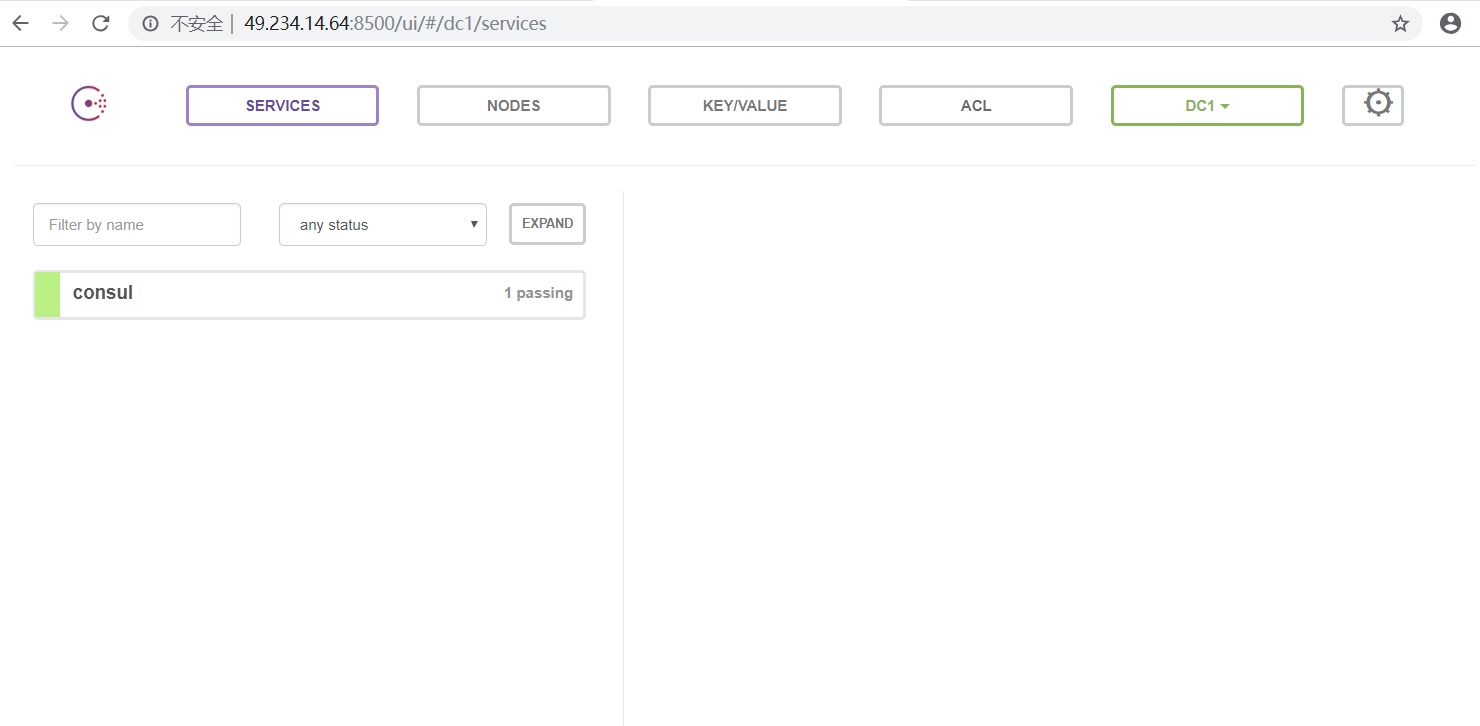This screenshot has width=1480, height=726.
Task: Open the SERVICES tab
Action: coord(282,105)
